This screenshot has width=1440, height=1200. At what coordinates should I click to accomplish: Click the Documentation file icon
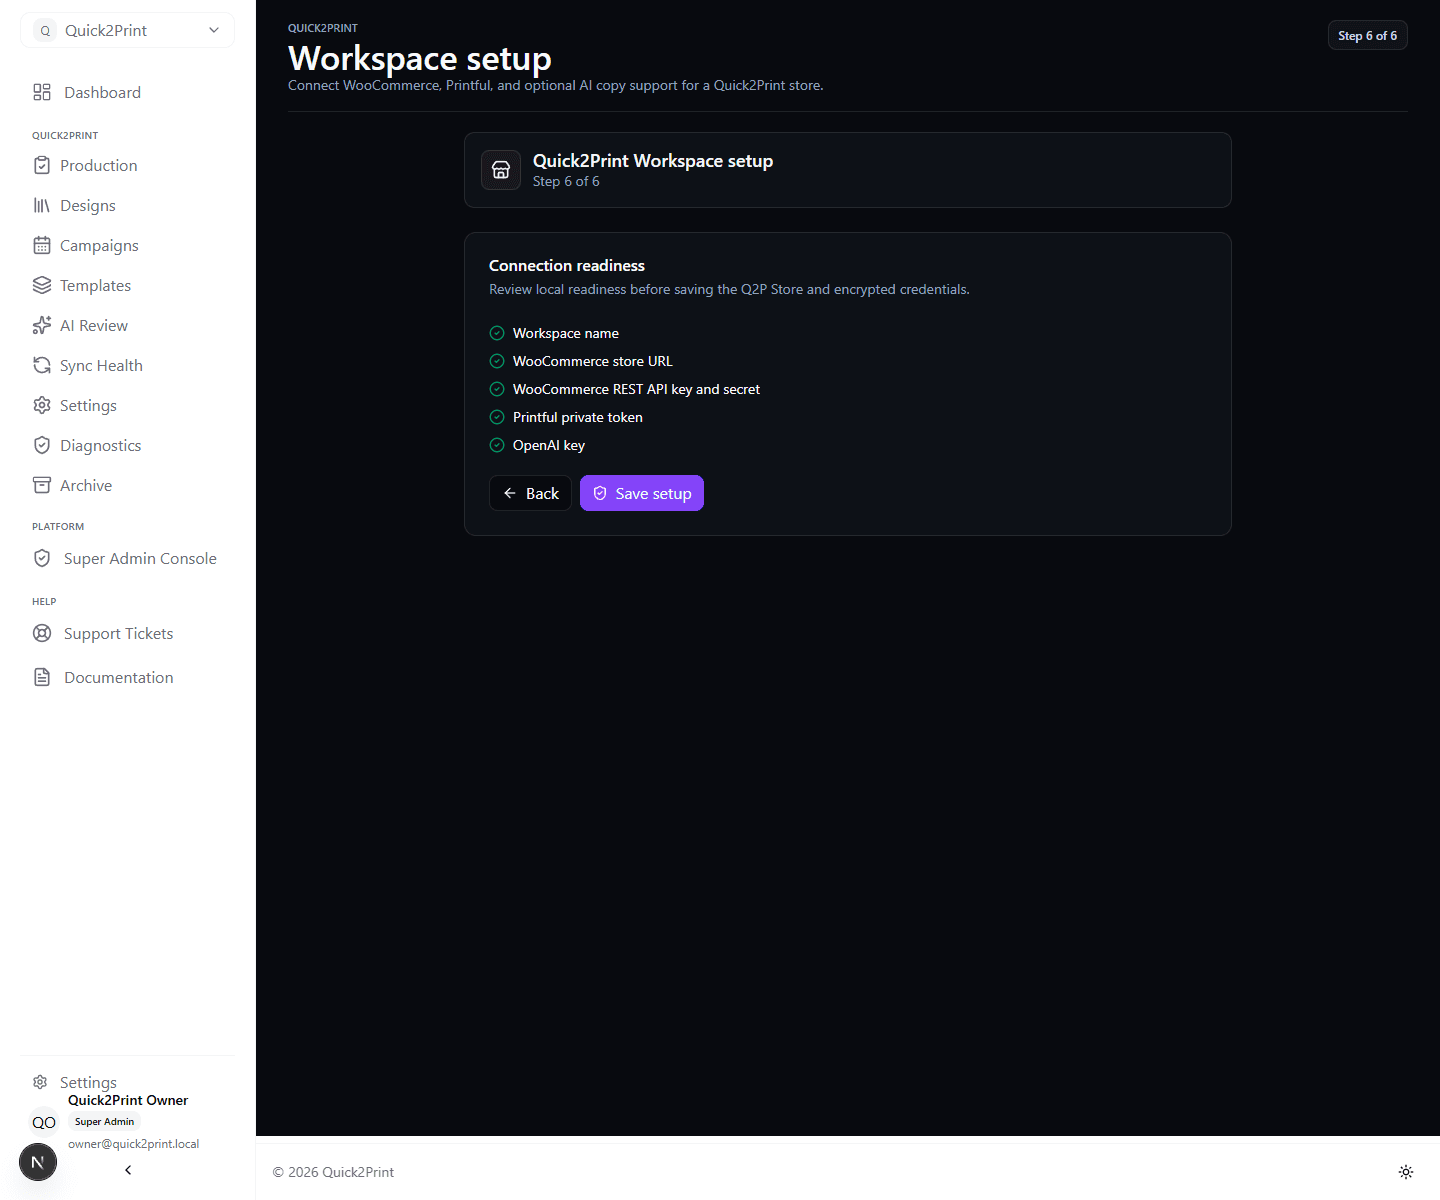click(x=42, y=677)
